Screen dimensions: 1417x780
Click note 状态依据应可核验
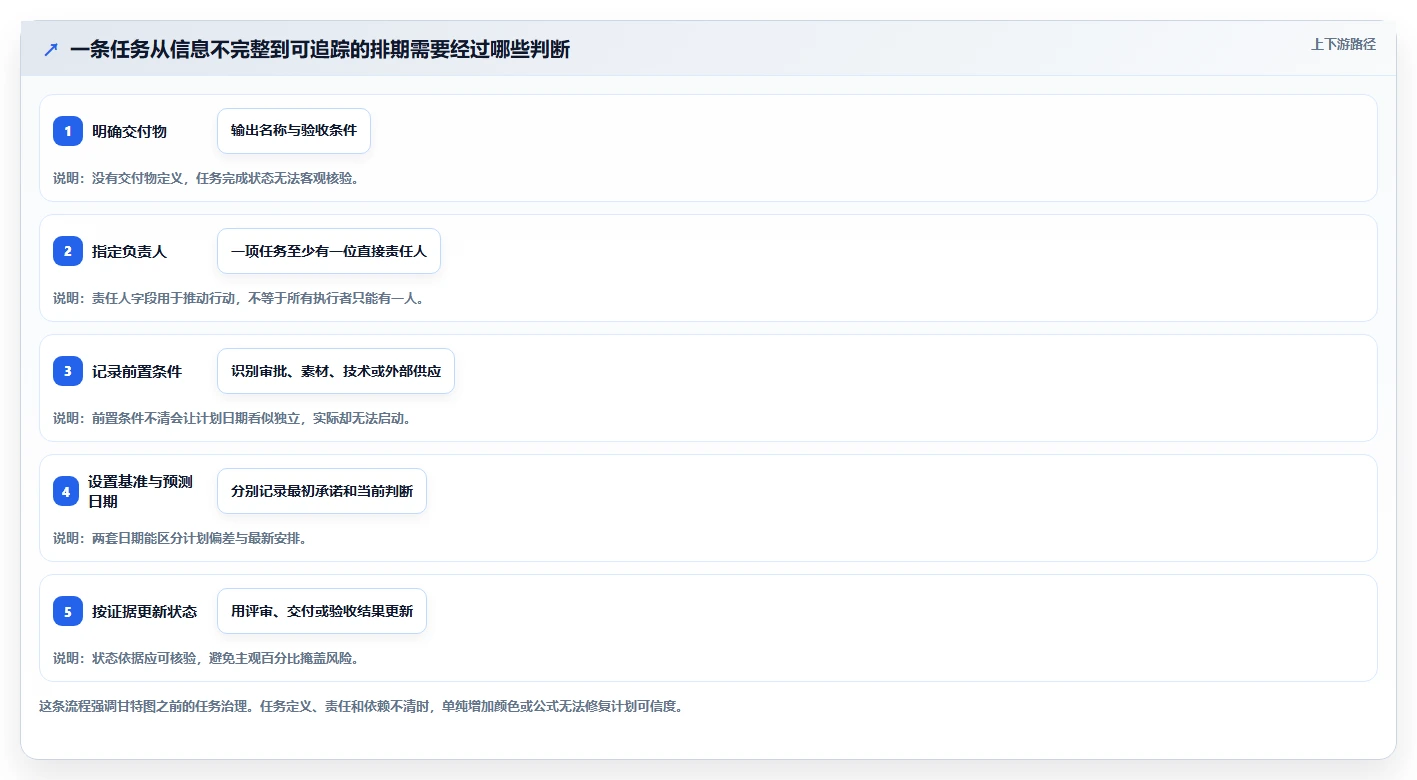click(206, 658)
